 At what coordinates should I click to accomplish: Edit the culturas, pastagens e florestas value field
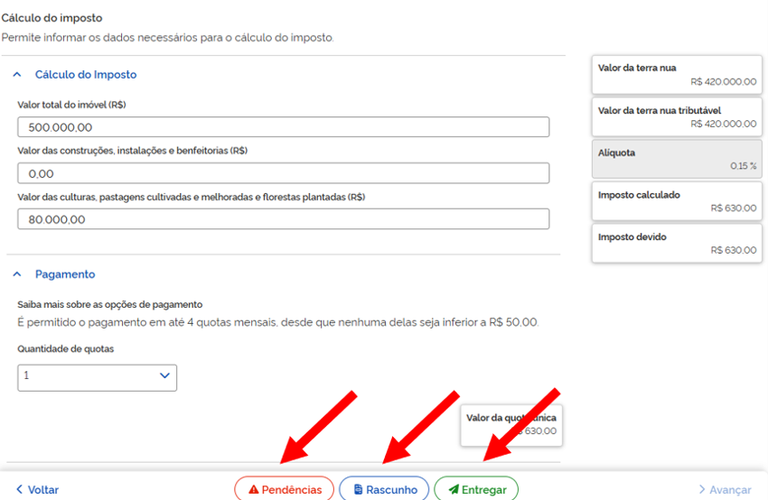click(x=283, y=219)
